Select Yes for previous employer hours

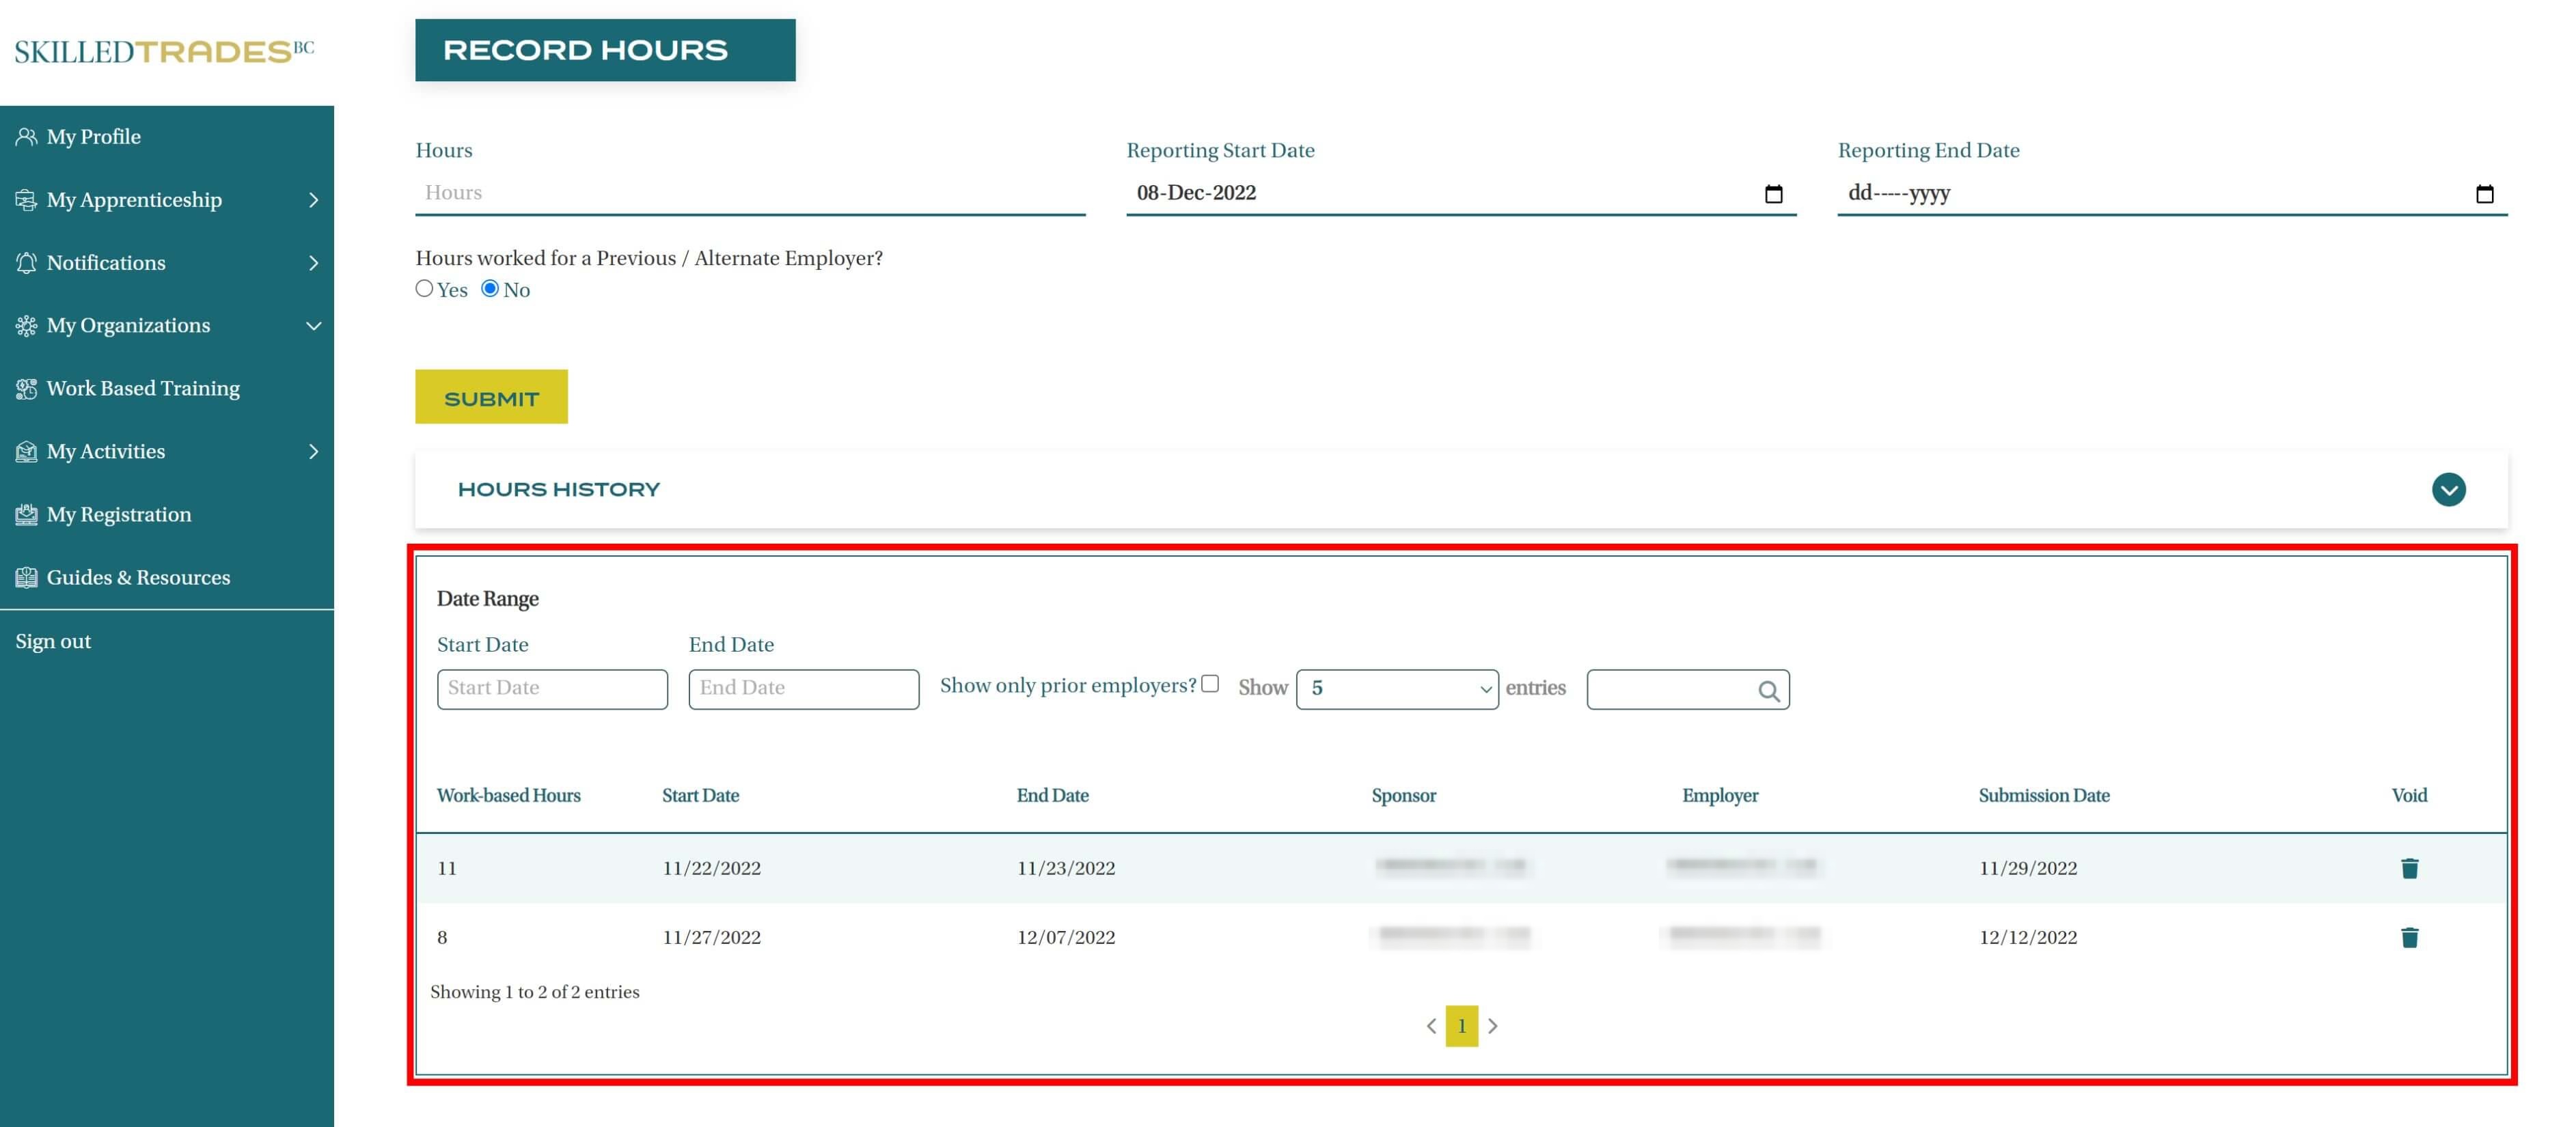click(x=424, y=288)
